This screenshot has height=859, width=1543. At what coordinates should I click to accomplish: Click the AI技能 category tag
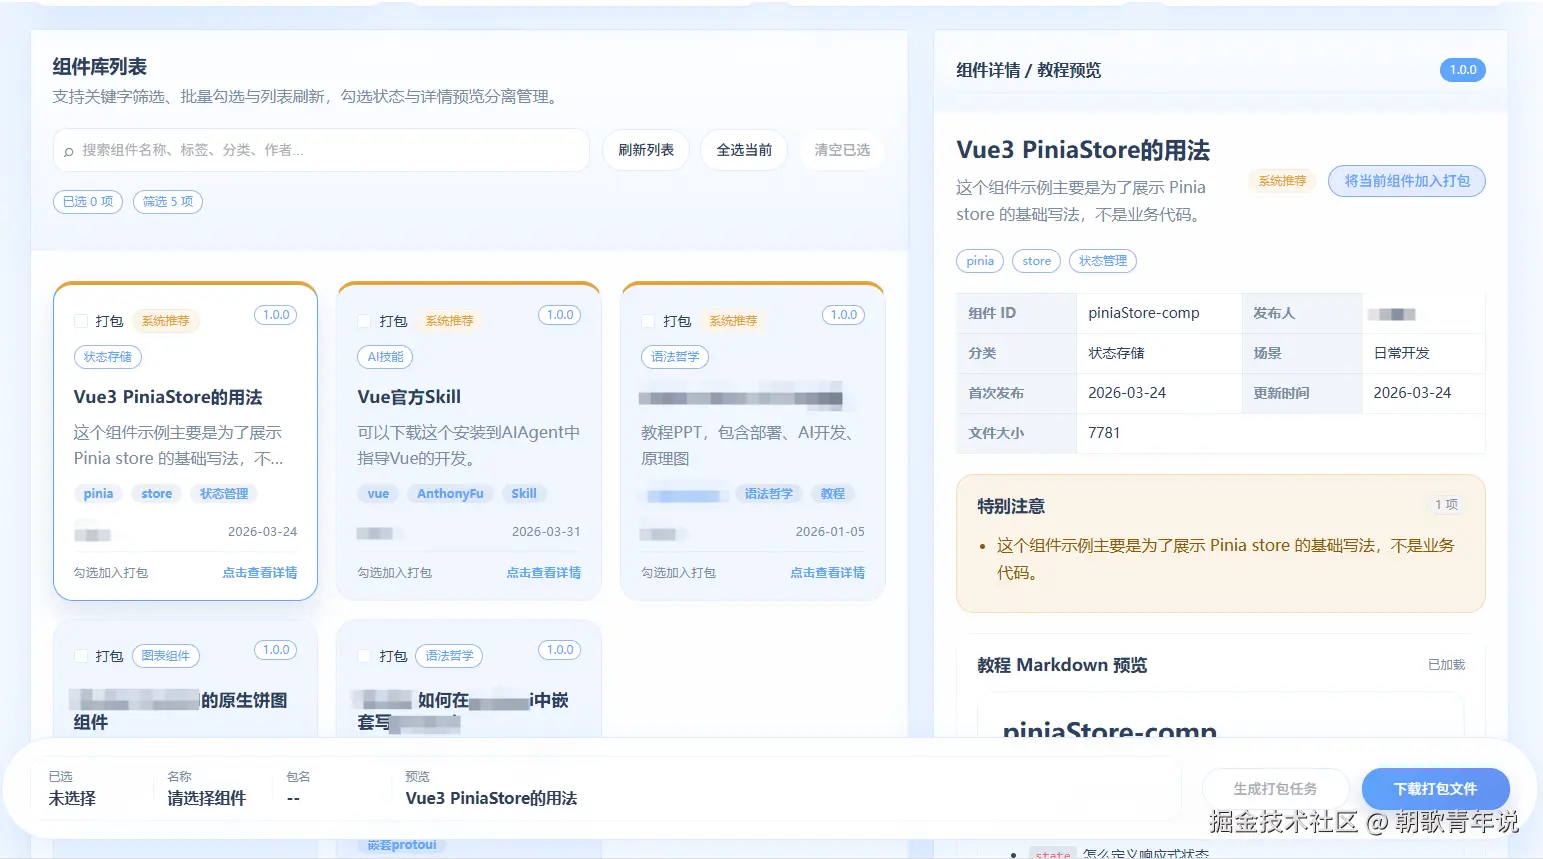(x=385, y=357)
